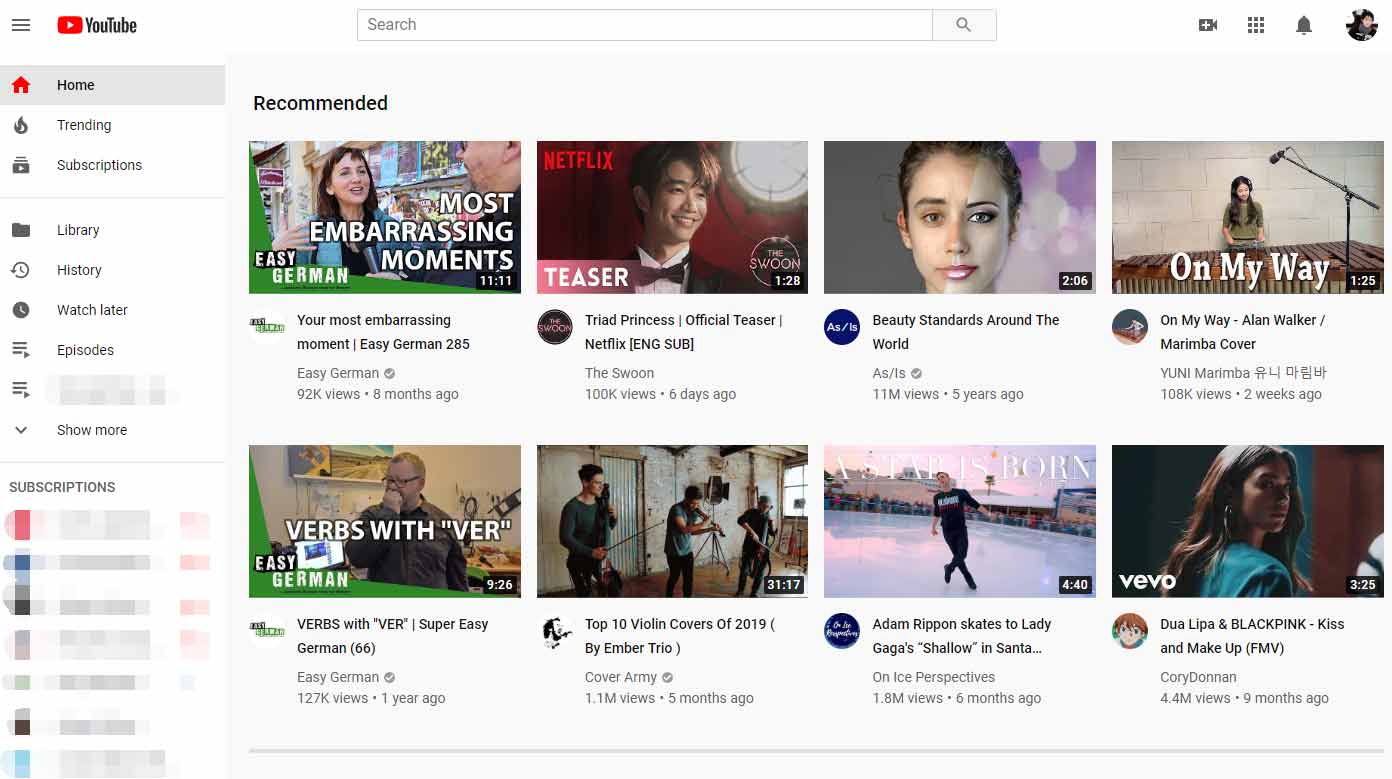Click the search magnifier button
The image size is (1392, 779).
coord(964,25)
